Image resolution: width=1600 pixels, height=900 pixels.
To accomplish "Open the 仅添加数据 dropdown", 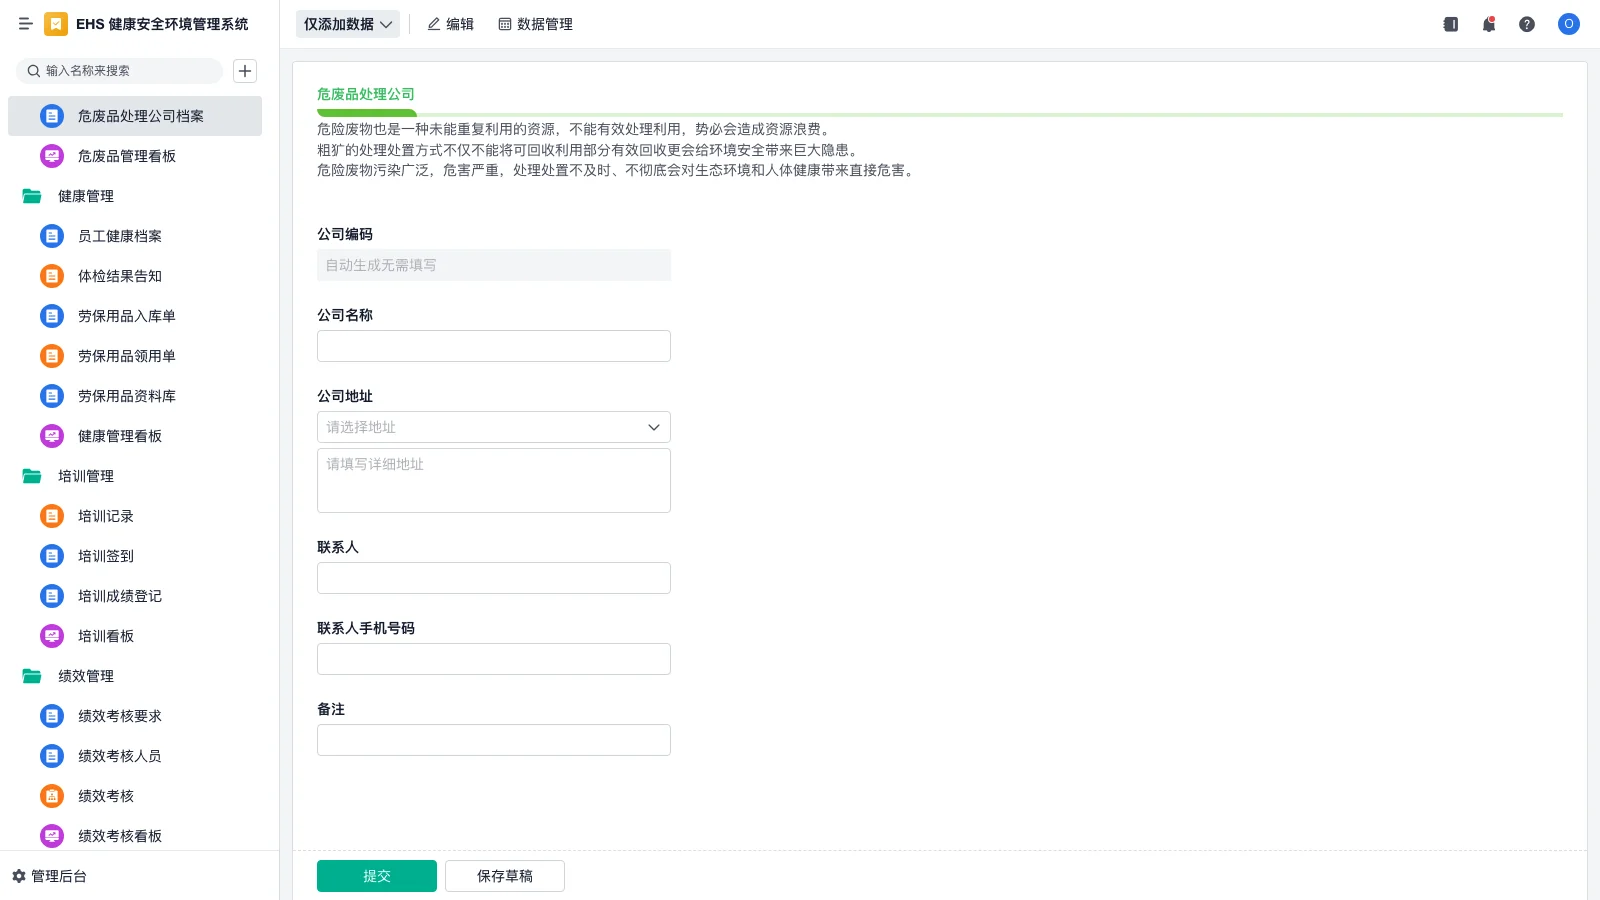I will click(x=346, y=23).
